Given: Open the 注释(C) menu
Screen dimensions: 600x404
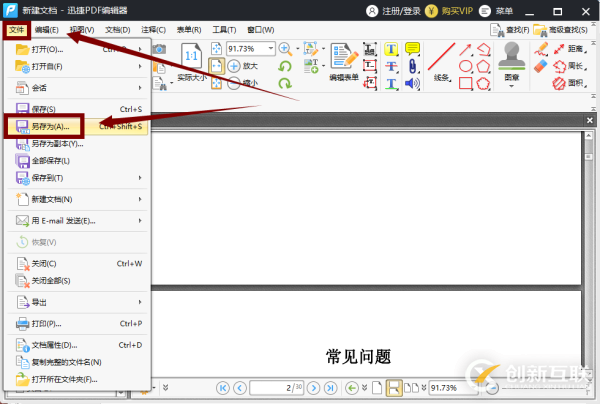Looking at the screenshot, I should coord(153,30).
